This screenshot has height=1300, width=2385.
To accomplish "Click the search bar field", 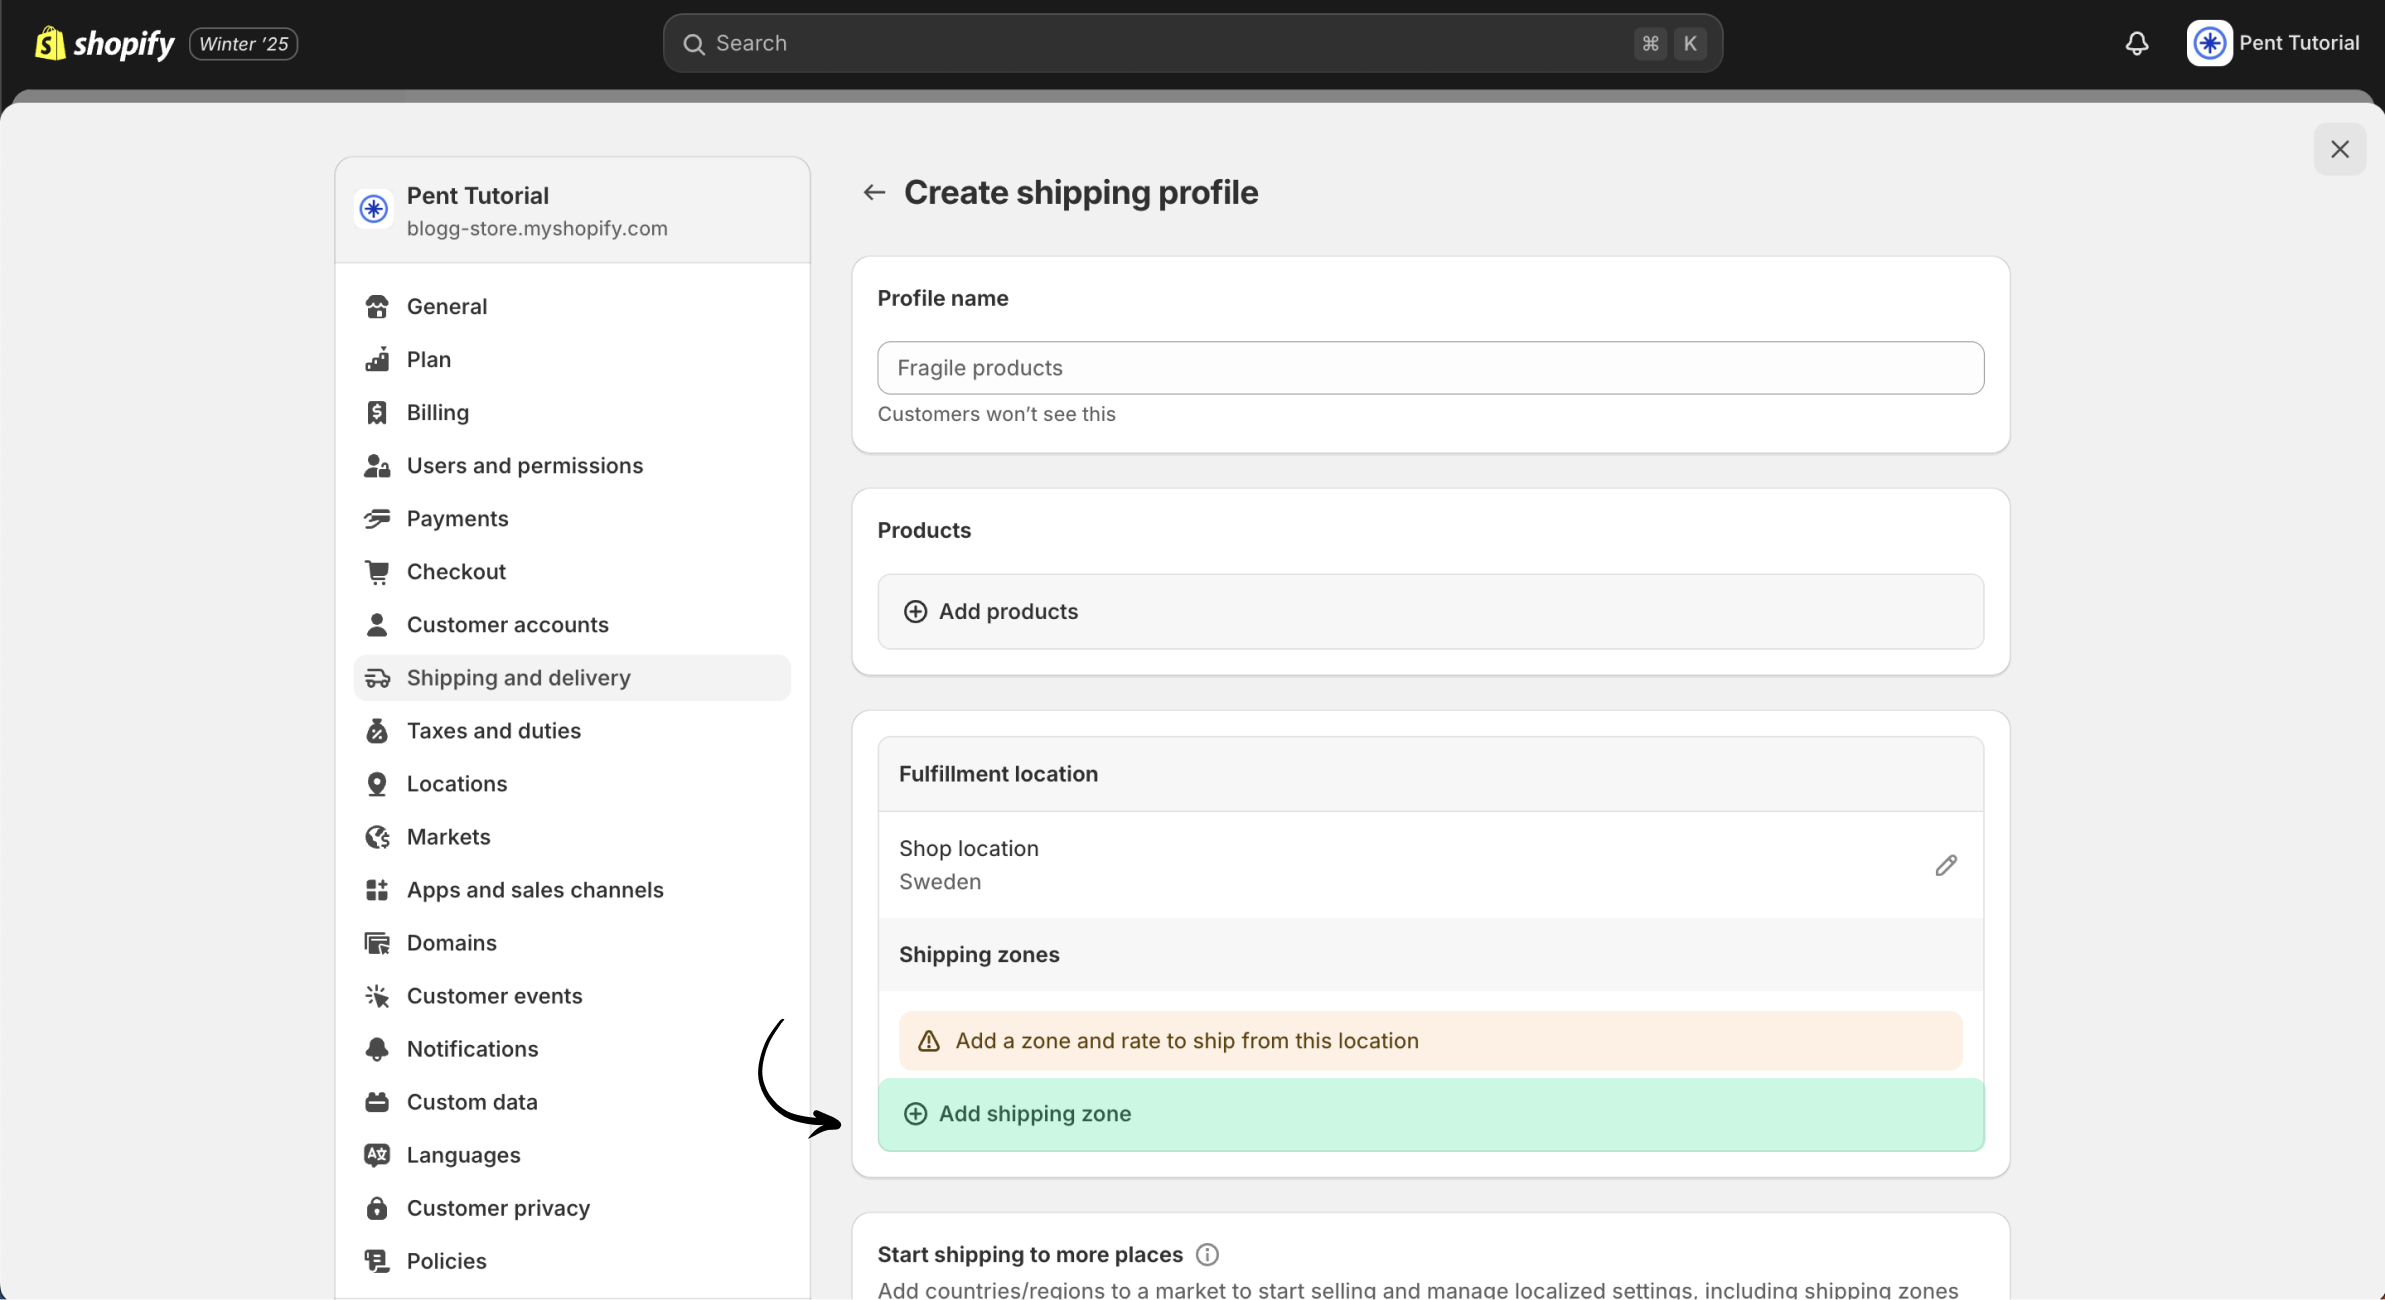I will click(1192, 43).
